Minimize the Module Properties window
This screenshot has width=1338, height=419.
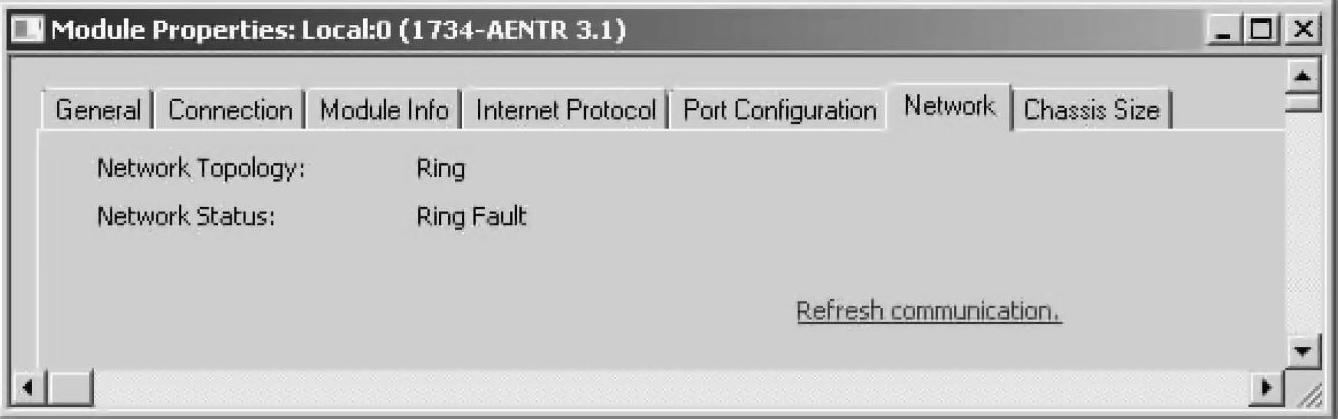[x=1226, y=32]
